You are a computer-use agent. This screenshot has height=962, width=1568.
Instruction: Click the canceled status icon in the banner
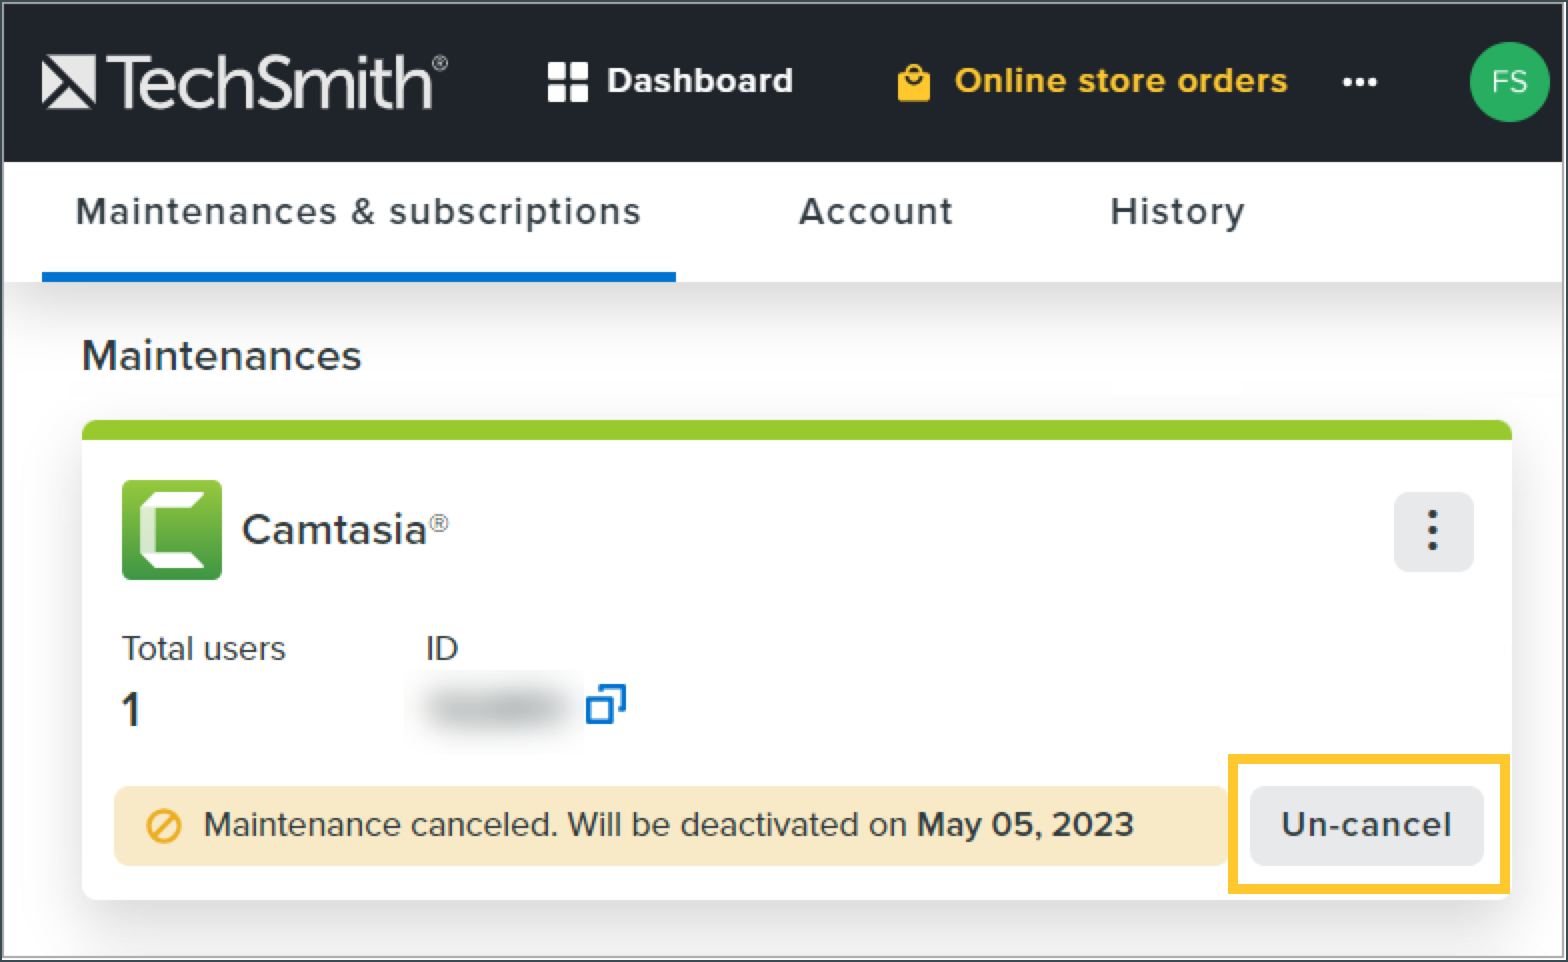point(162,825)
